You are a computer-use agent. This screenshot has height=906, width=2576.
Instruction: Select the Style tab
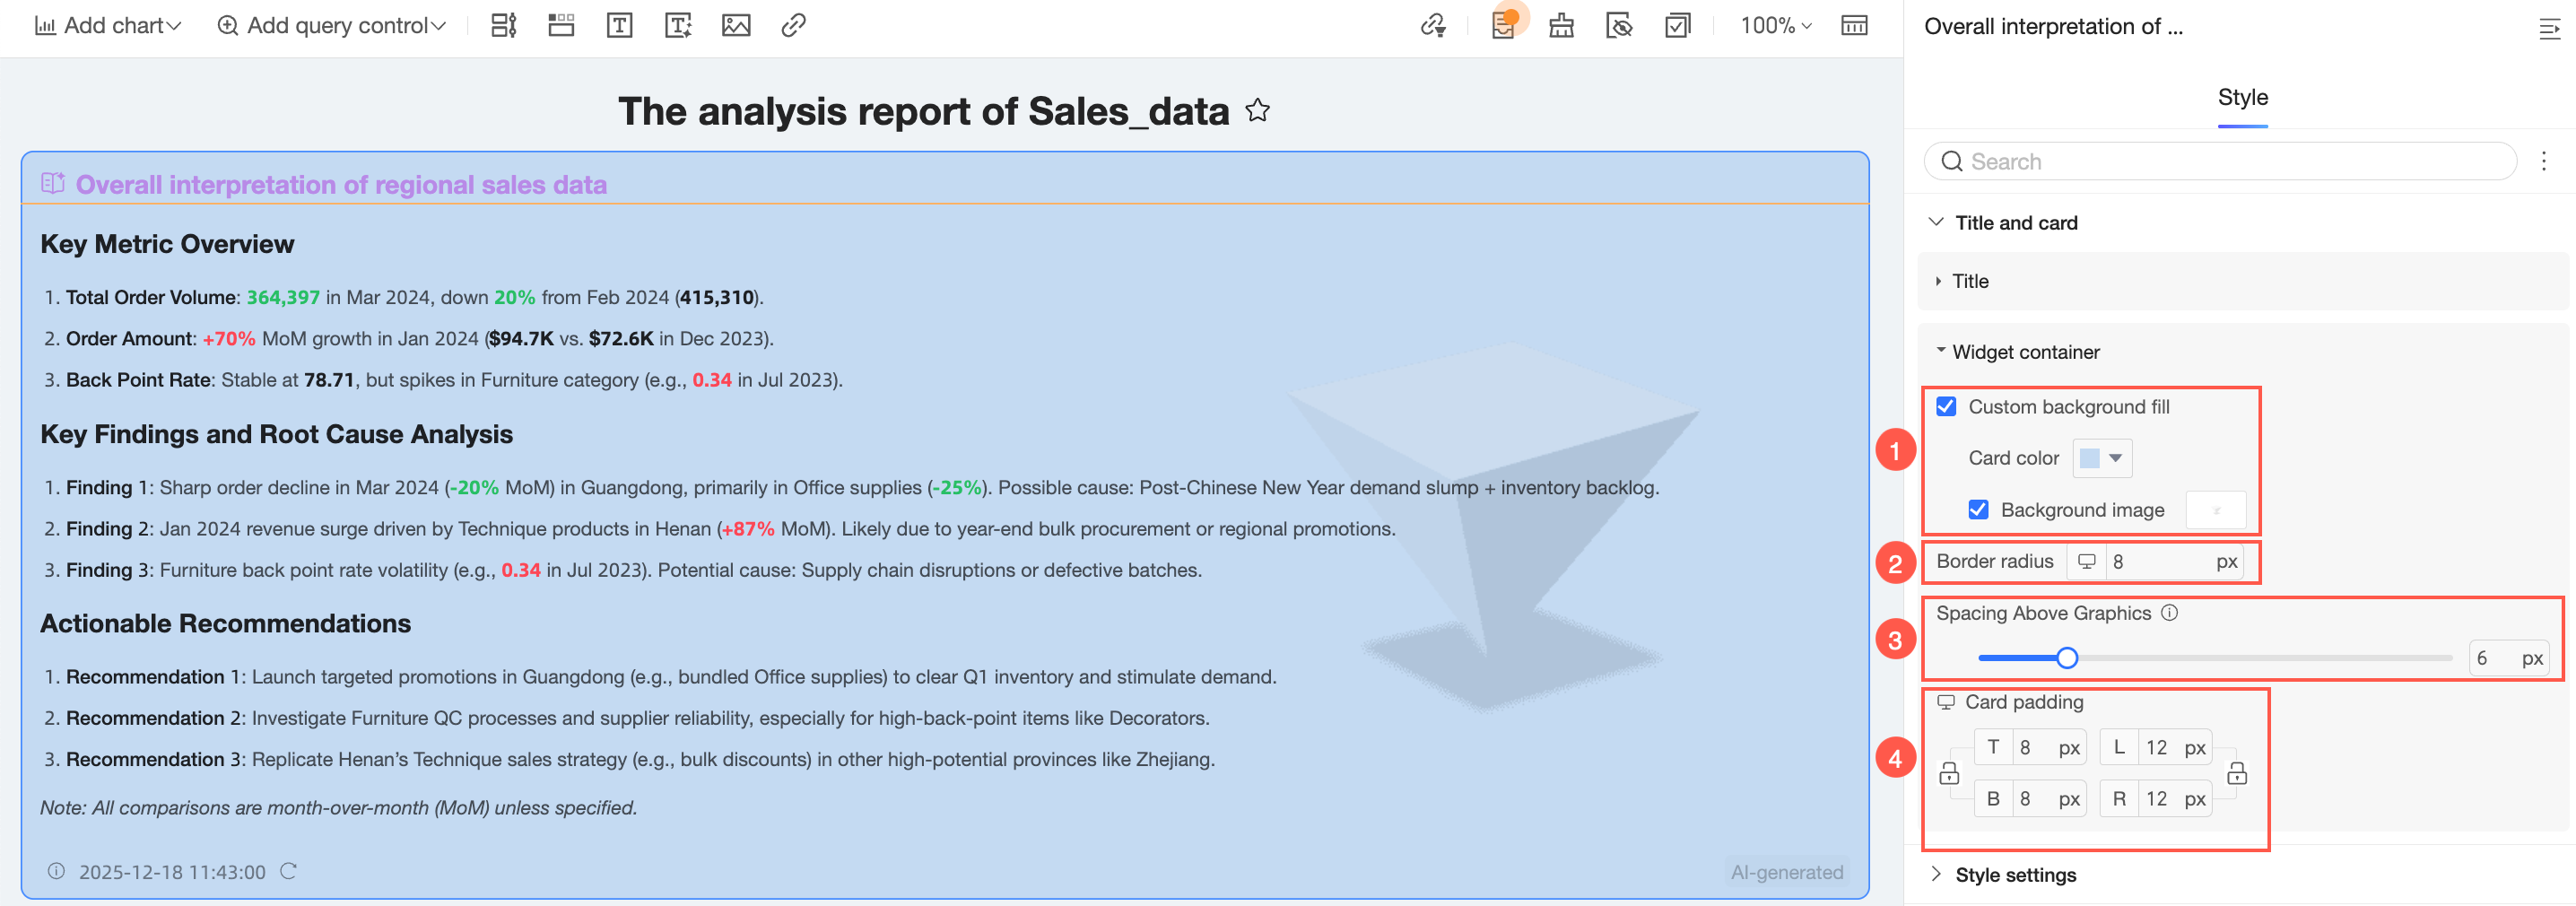tap(2242, 97)
